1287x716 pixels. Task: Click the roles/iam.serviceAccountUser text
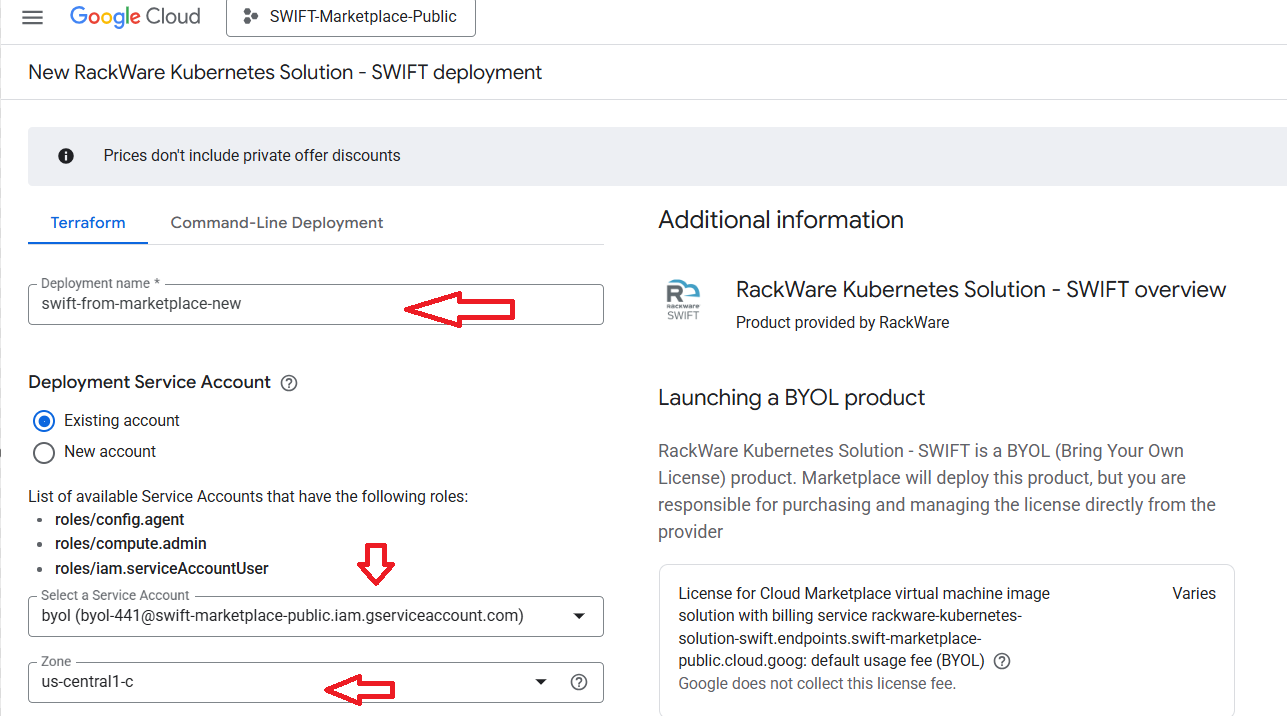(x=162, y=568)
